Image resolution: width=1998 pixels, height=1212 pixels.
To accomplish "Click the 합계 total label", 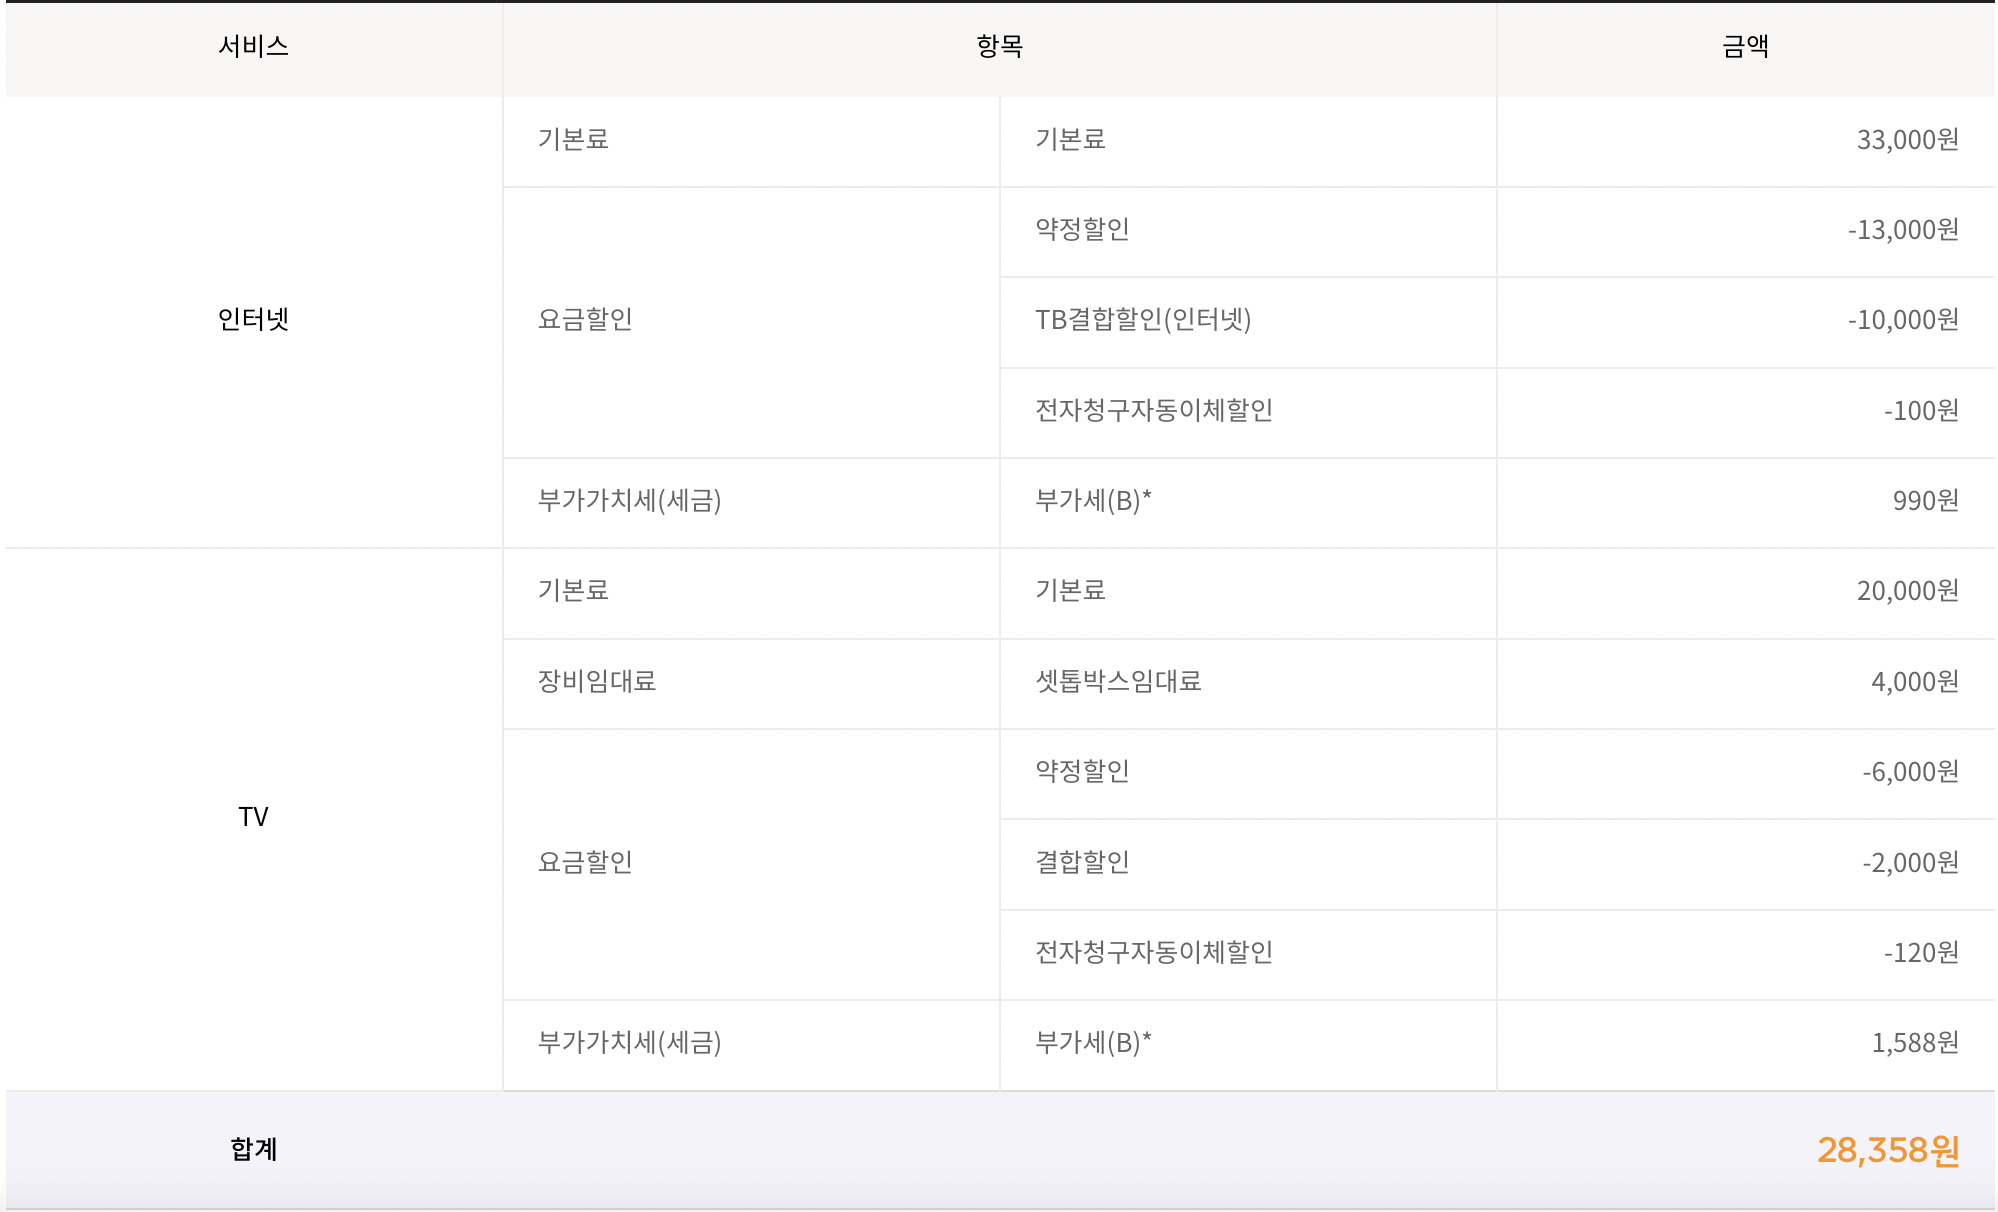I will pyautogui.click(x=253, y=1149).
